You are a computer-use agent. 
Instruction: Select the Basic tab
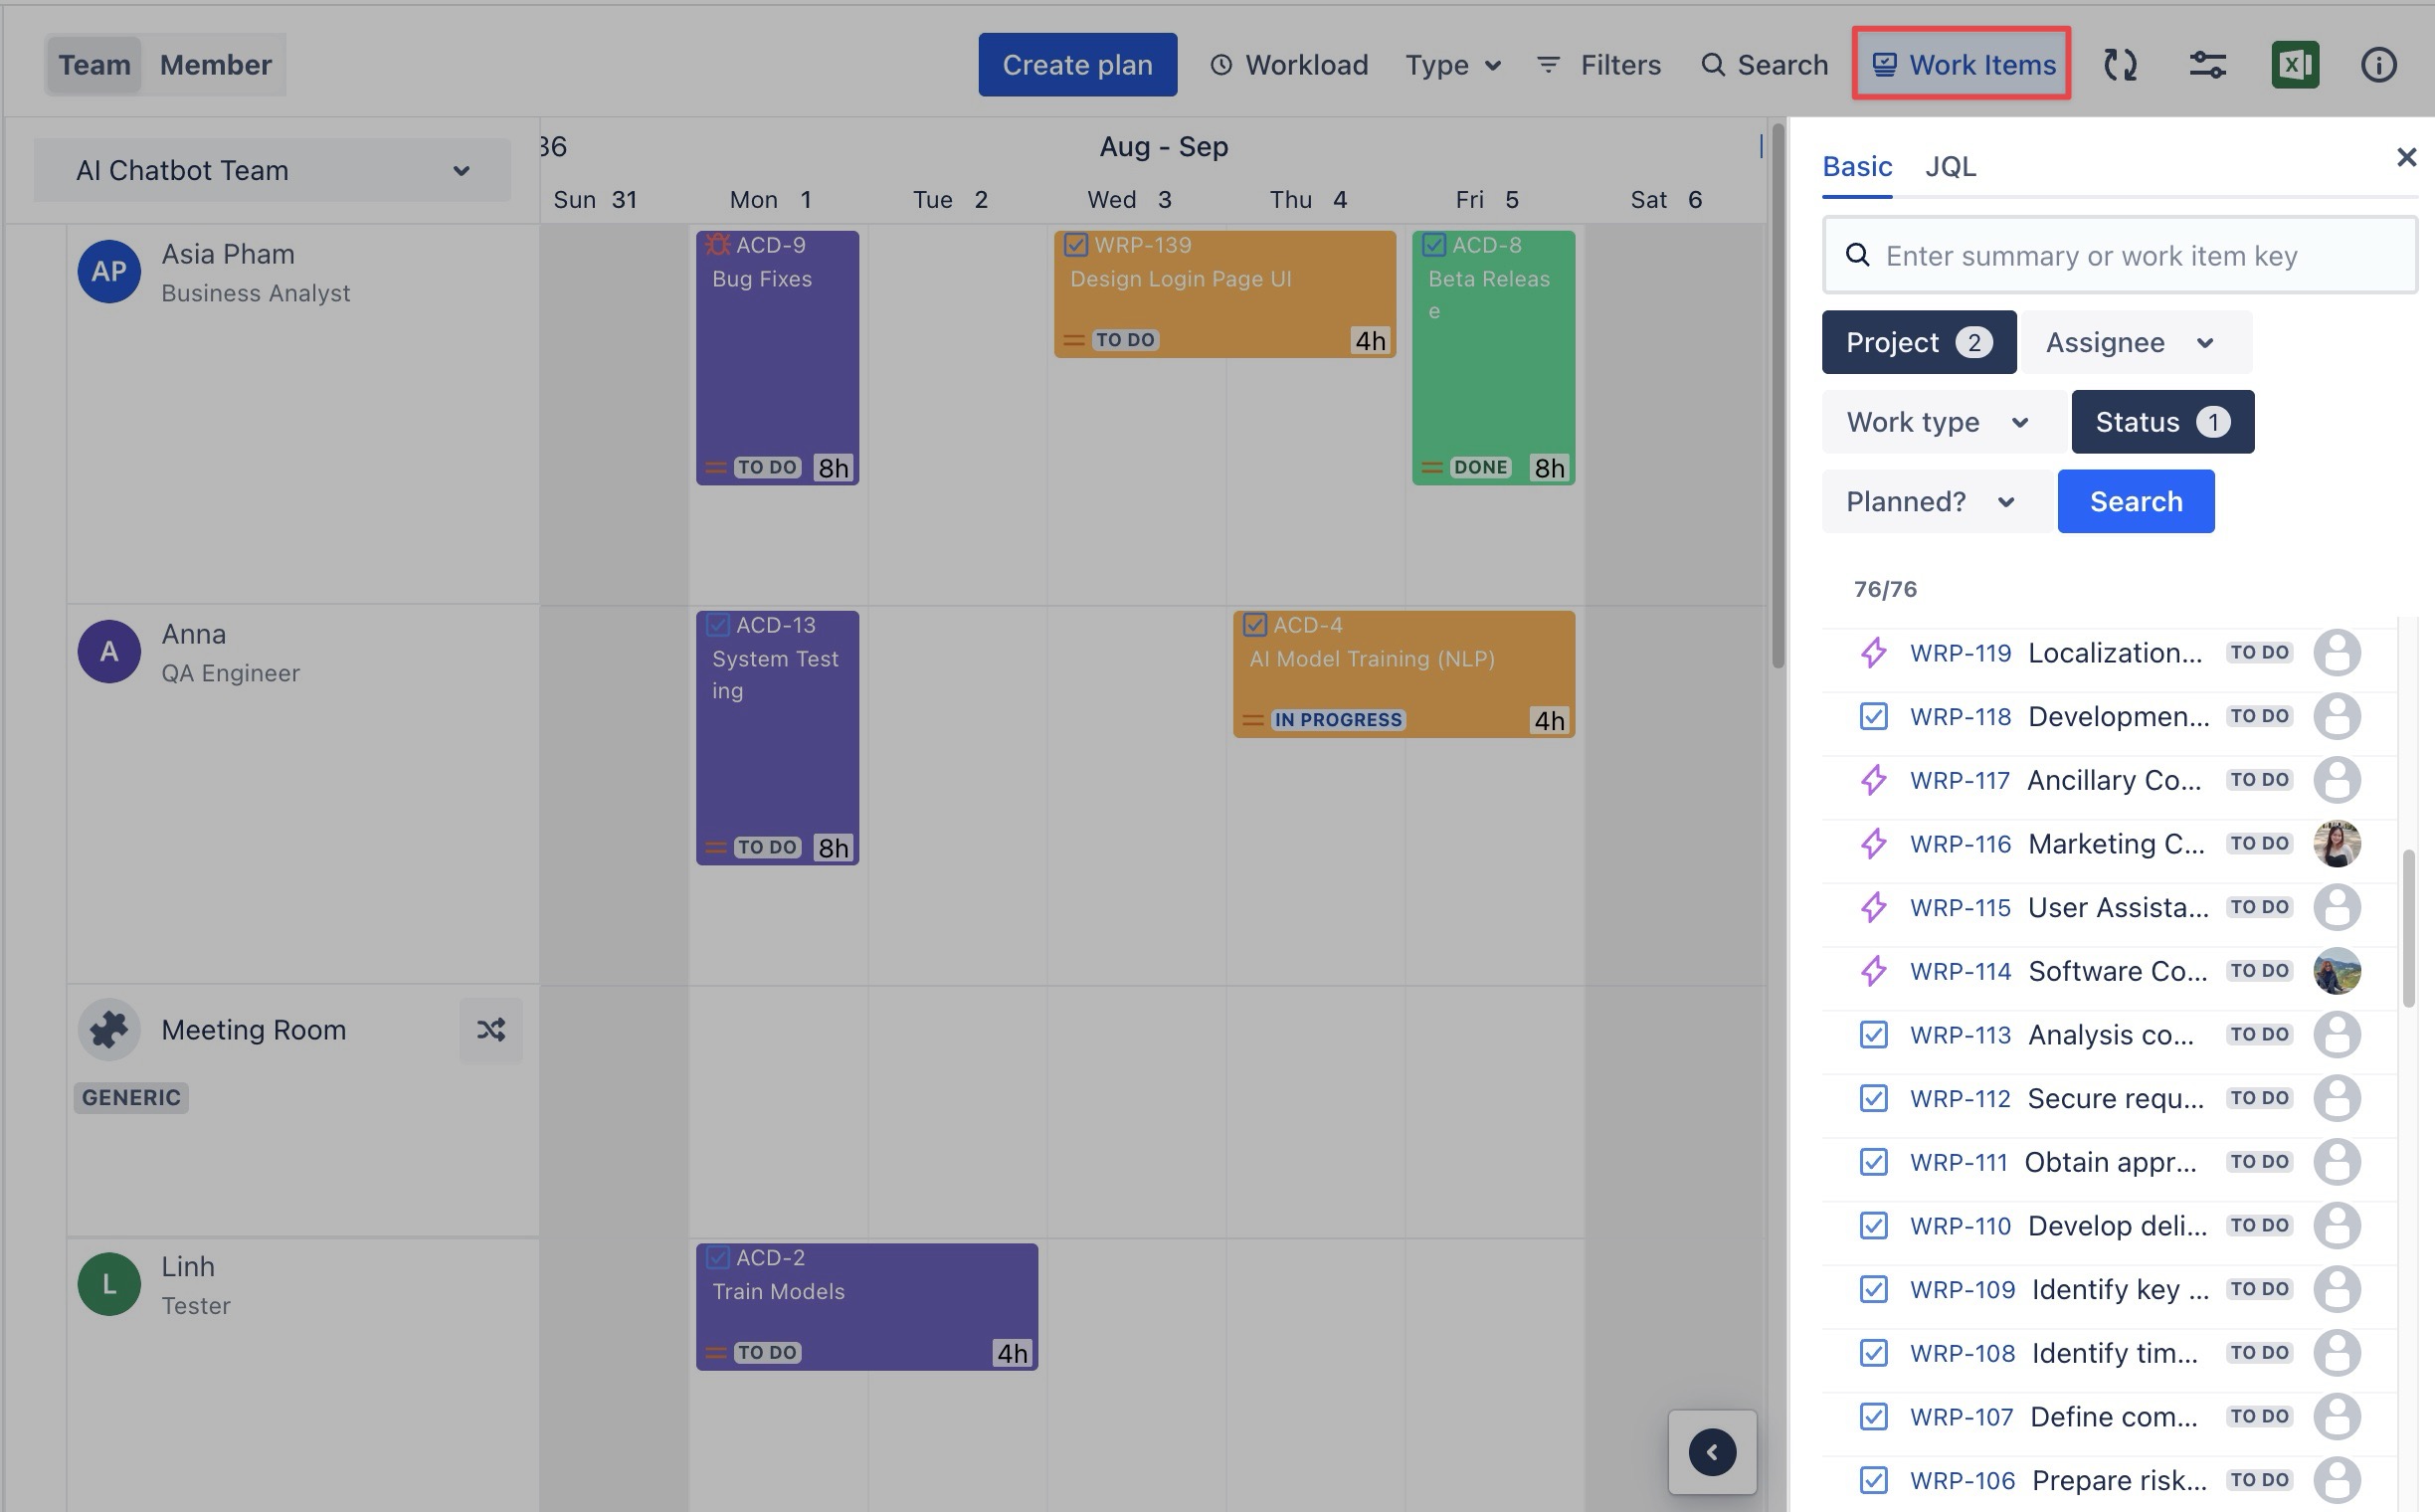coord(1857,167)
